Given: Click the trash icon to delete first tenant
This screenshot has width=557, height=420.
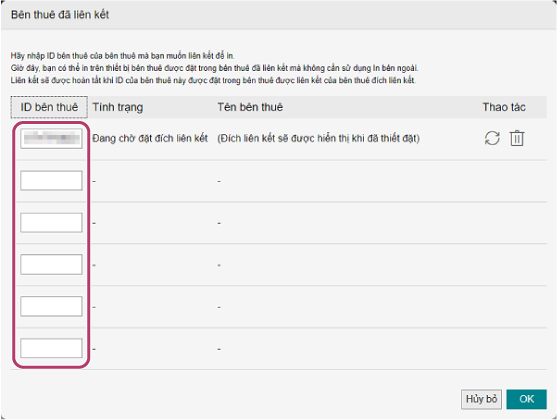Looking at the screenshot, I should coord(517,138).
